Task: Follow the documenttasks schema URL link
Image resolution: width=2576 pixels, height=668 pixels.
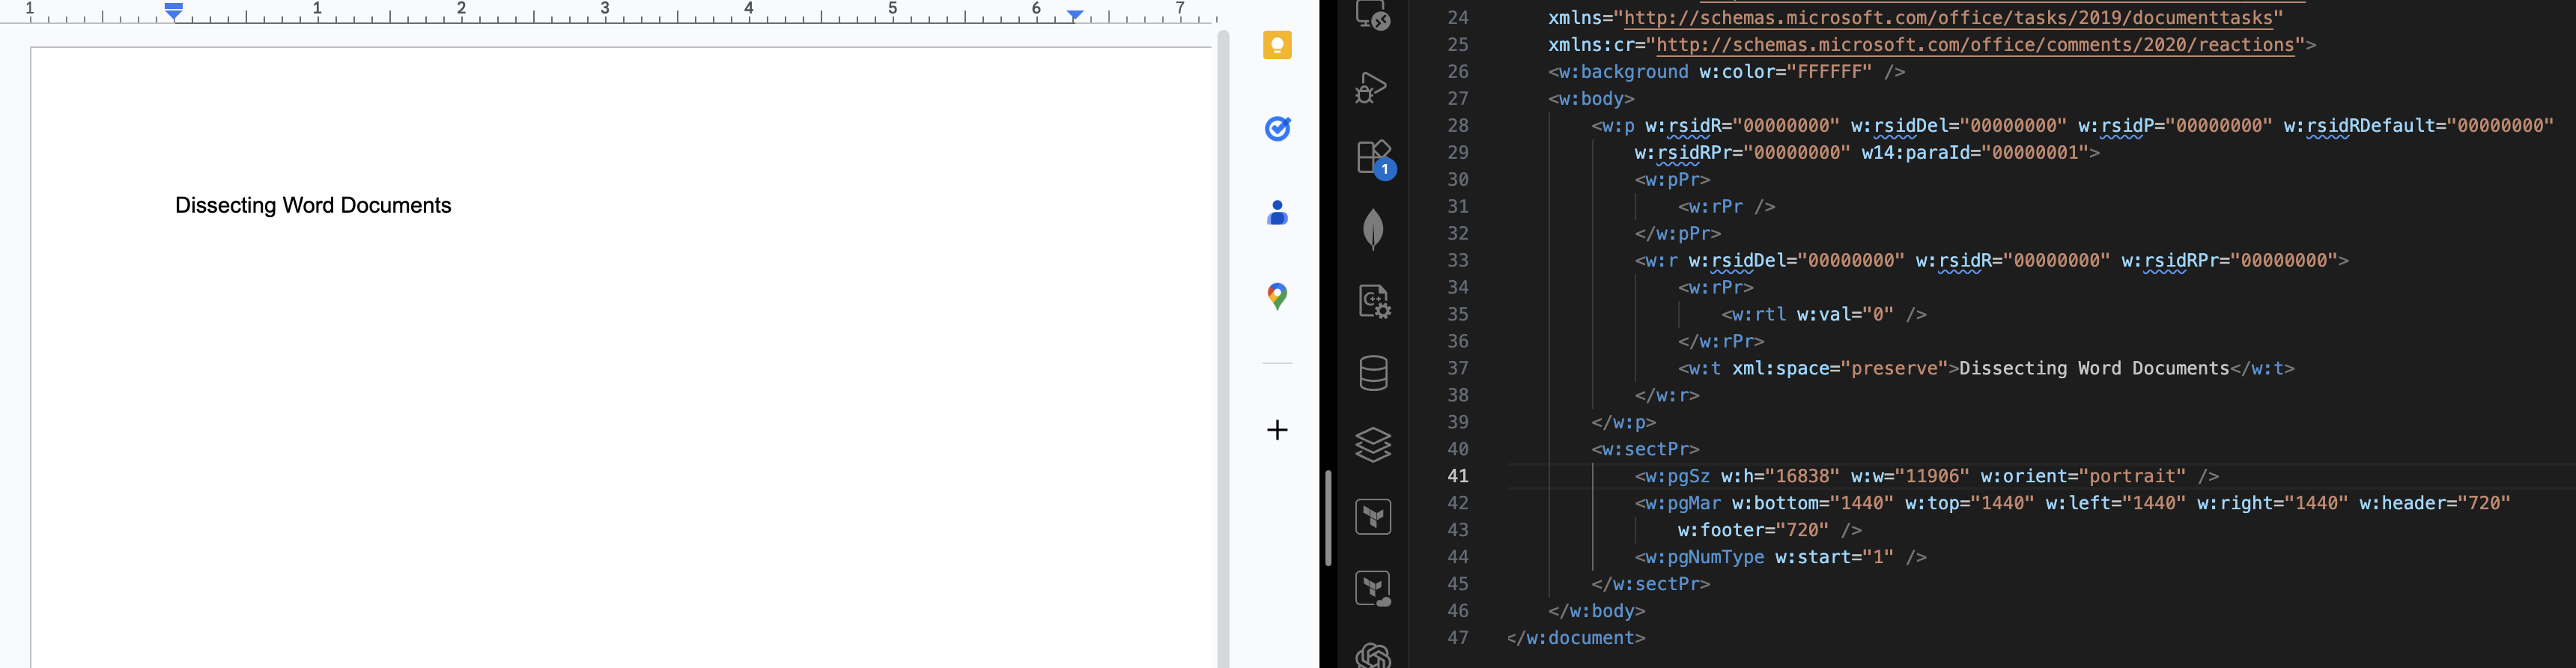Action: 1949,18
